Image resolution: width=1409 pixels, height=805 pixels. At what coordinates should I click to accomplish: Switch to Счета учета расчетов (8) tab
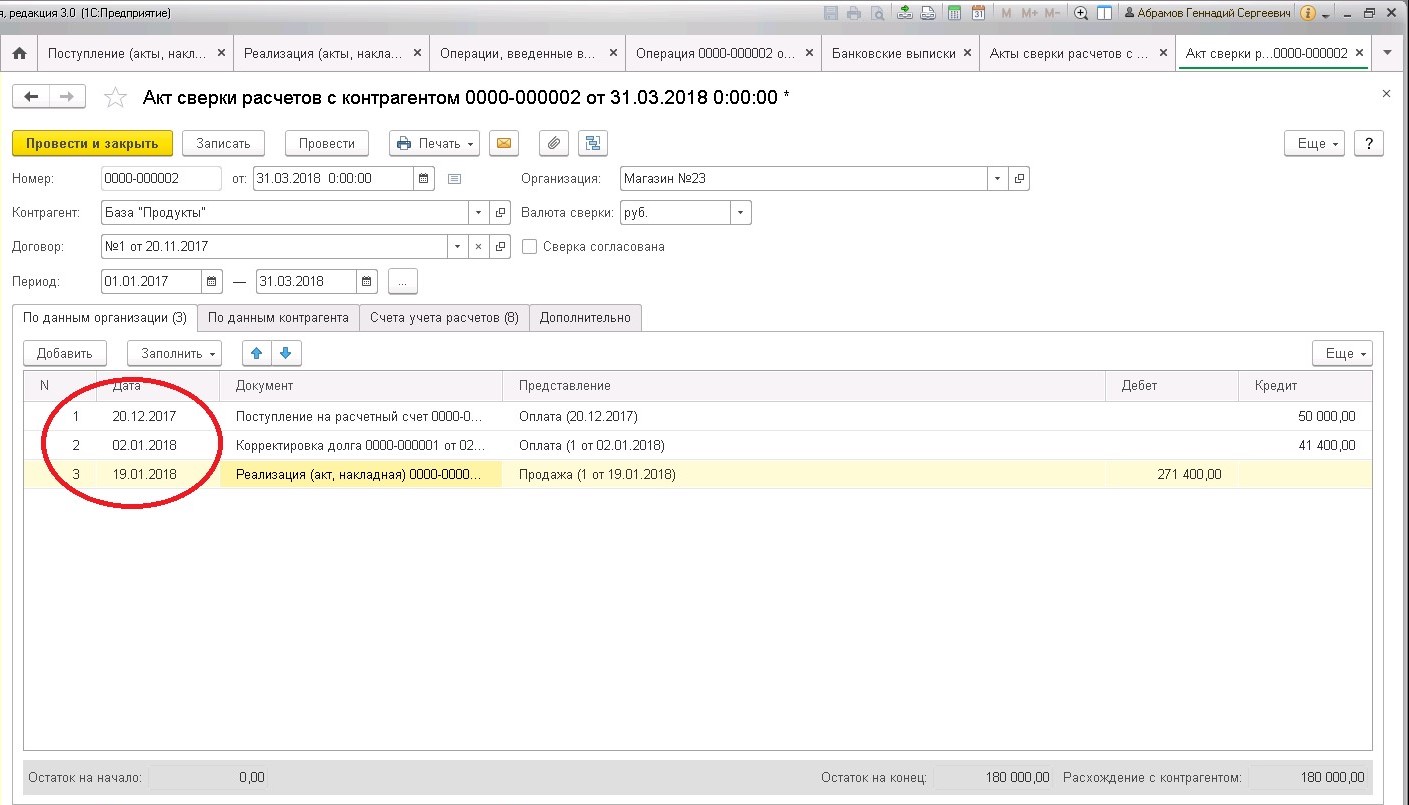click(x=444, y=317)
